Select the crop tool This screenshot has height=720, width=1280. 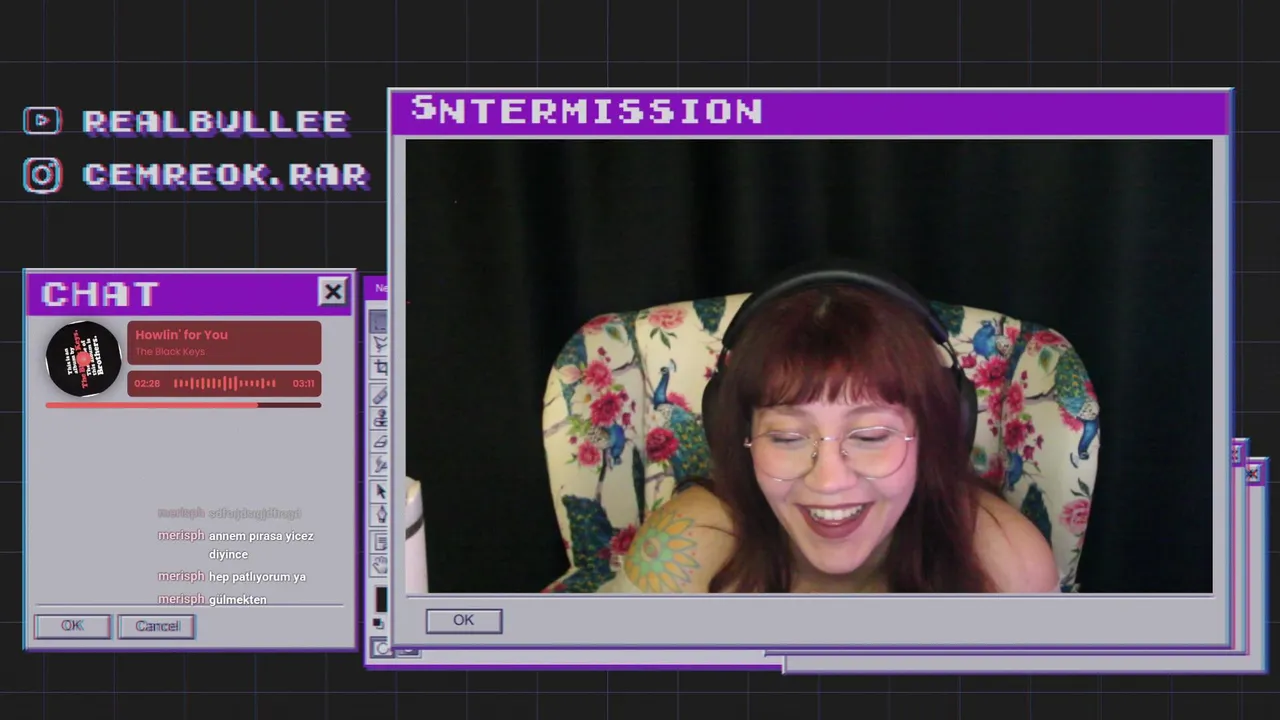click(380, 367)
